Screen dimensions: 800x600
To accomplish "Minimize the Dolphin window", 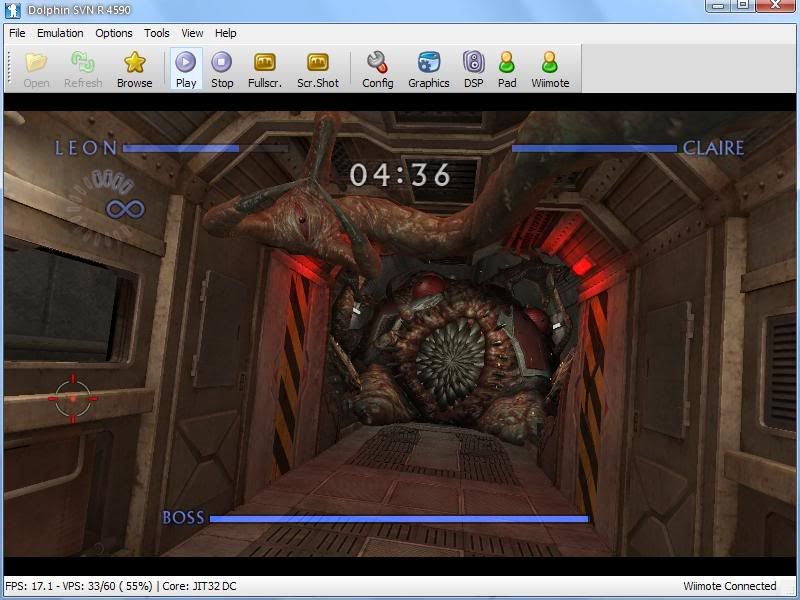I will tap(718, 5).
